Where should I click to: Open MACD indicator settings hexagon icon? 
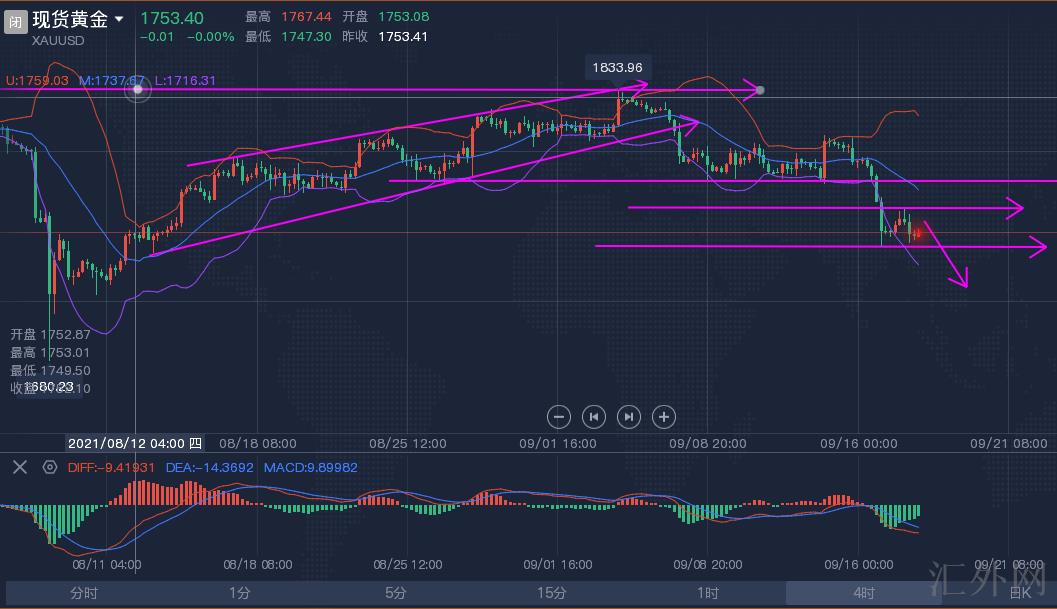point(49,467)
